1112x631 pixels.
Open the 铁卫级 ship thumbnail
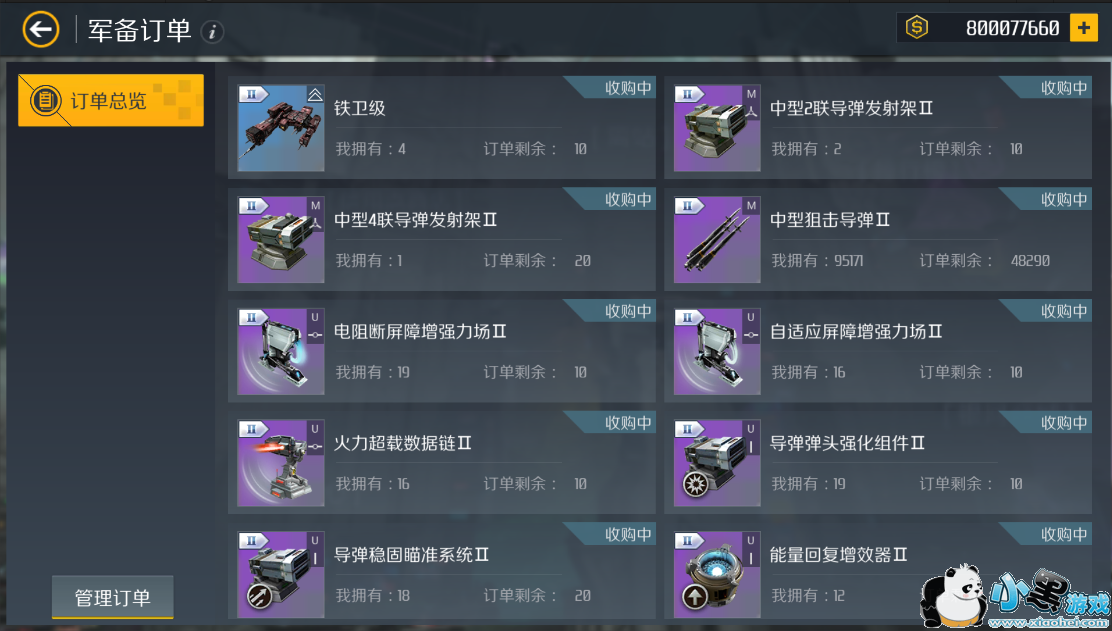click(281, 128)
